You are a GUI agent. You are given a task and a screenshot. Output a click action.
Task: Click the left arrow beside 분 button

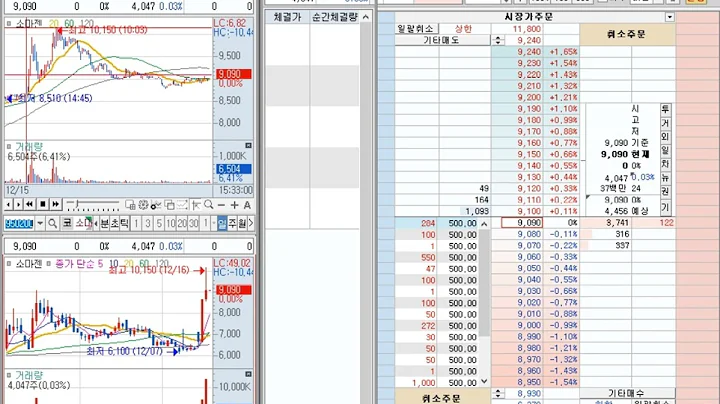pos(96,224)
